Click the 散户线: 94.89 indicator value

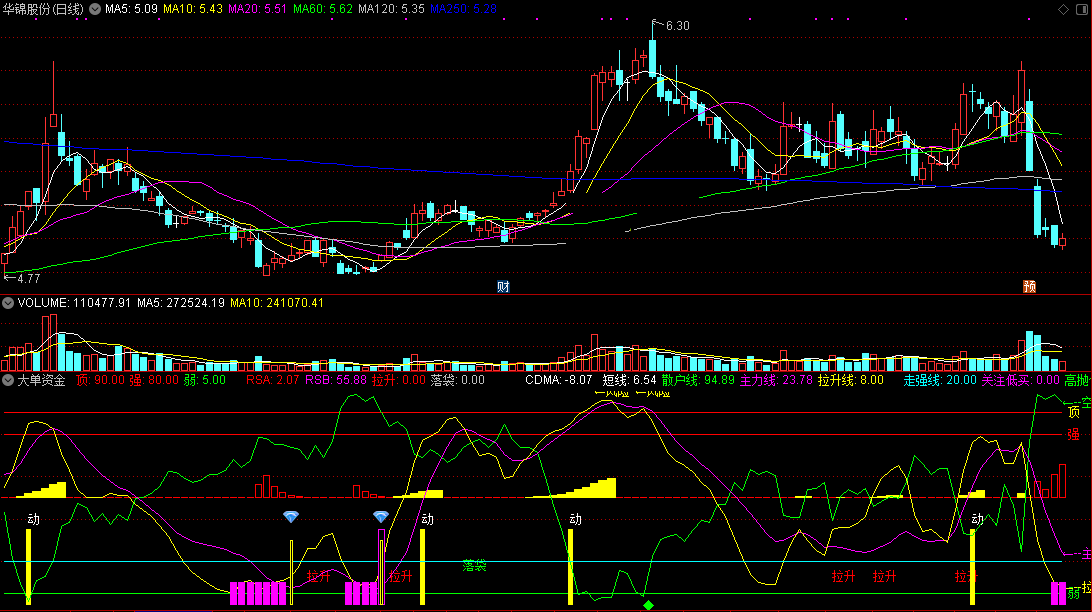pos(698,380)
